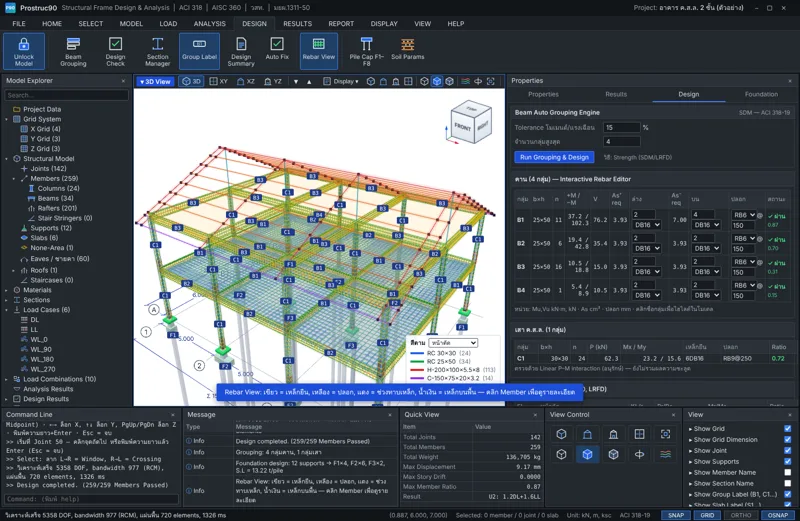Open the Design Summary
The width and height of the screenshot is (800, 521).
pyautogui.click(x=241, y=51)
